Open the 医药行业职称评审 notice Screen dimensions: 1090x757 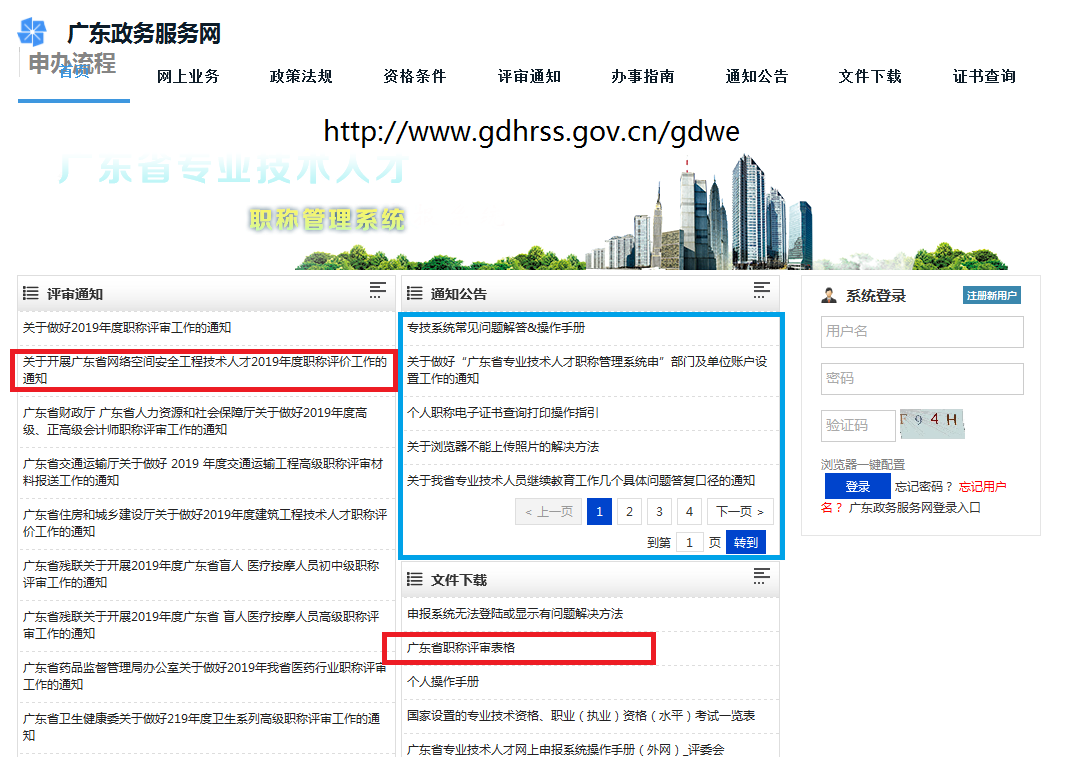tap(204, 676)
